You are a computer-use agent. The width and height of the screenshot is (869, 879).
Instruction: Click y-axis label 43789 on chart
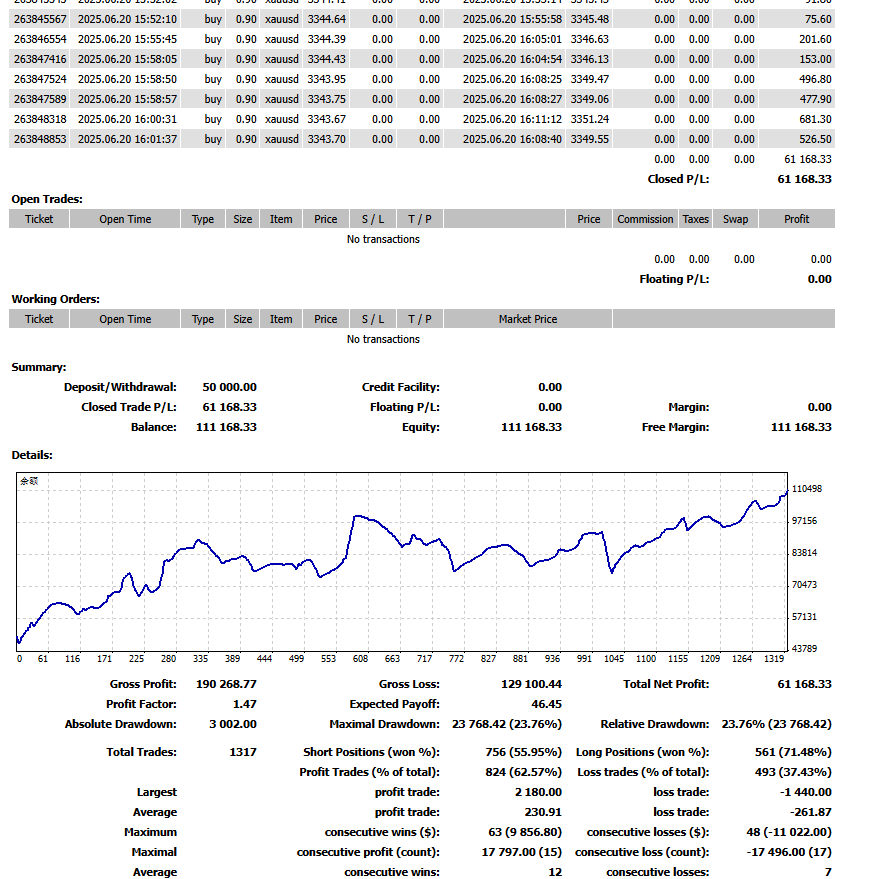pyautogui.click(x=804, y=649)
